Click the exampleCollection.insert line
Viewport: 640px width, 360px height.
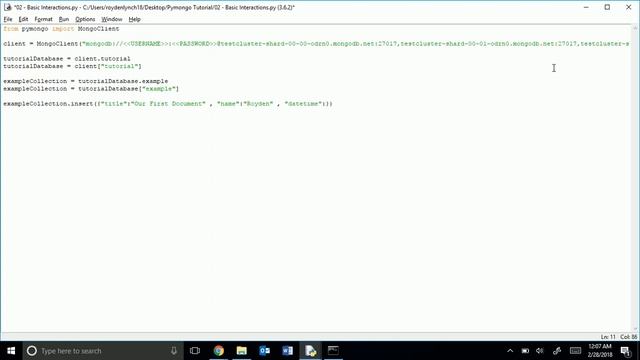tap(168, 104)
